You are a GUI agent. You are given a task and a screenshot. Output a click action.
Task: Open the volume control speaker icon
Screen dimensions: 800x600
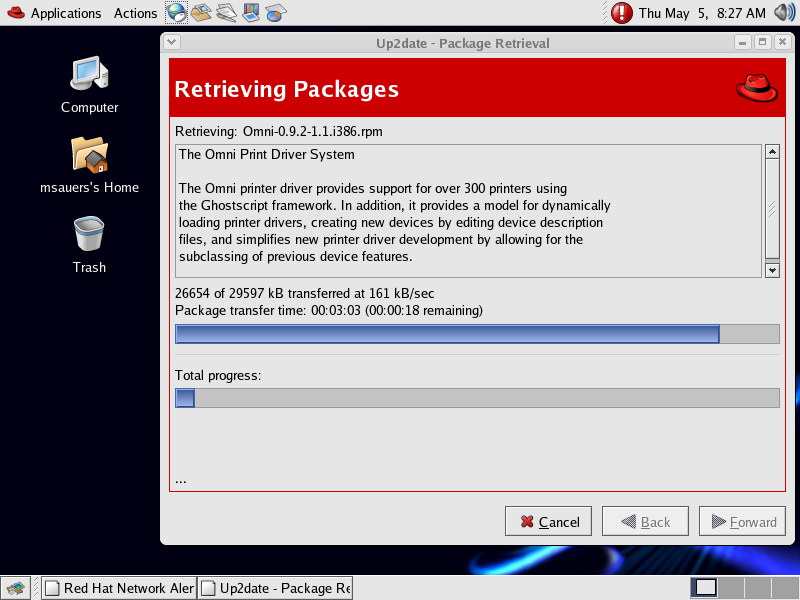tap(785, 13)
